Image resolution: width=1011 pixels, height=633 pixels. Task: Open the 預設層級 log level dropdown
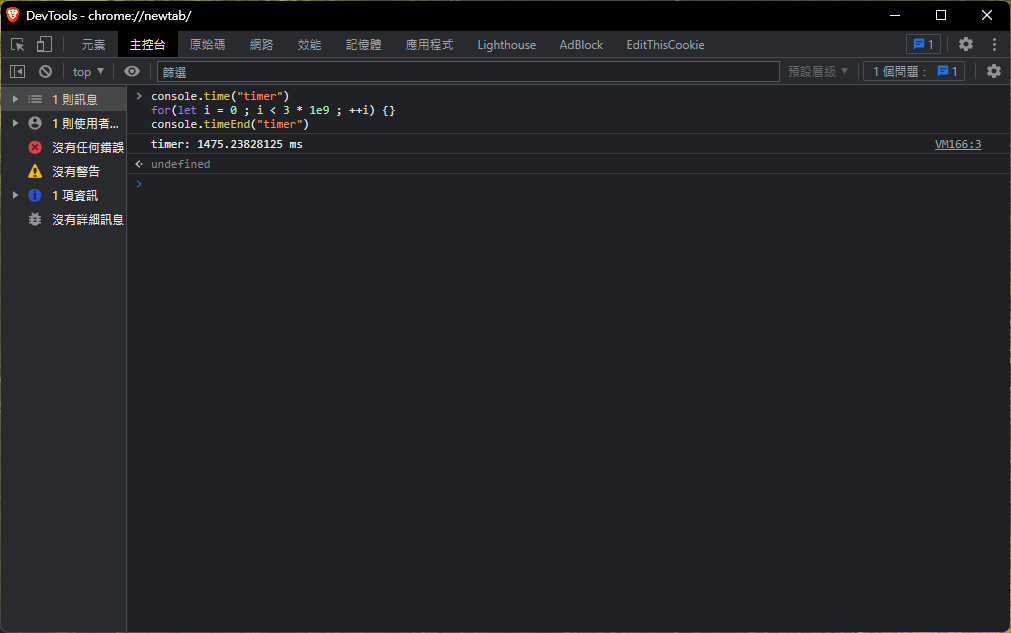point(818,71)
